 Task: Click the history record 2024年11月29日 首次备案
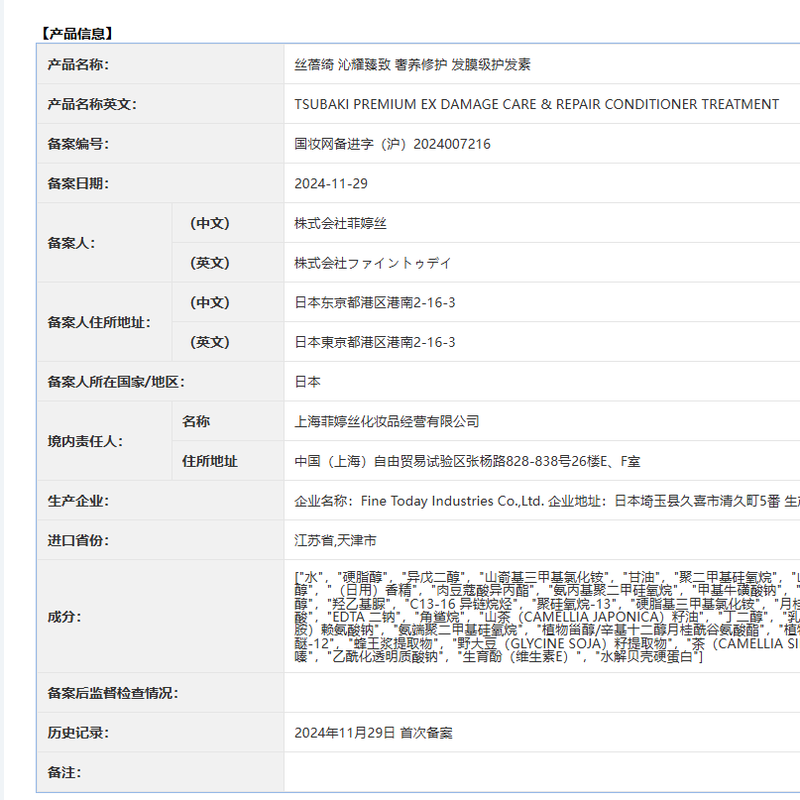pyautogui.click(x=373, y=733)
